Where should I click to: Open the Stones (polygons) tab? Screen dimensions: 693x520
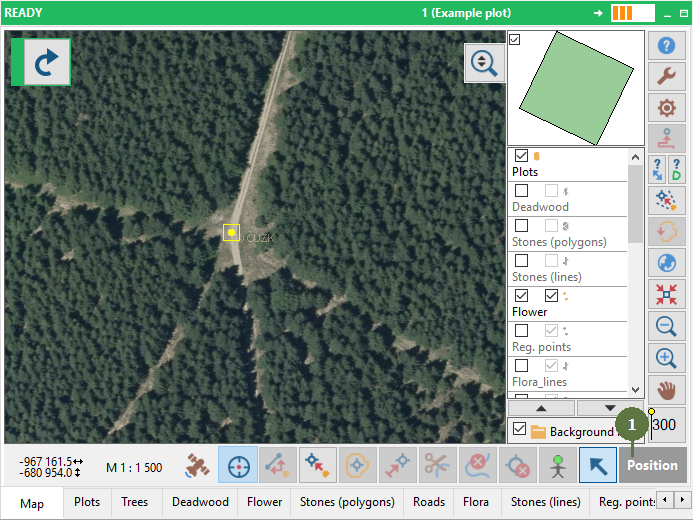(347, 502)
